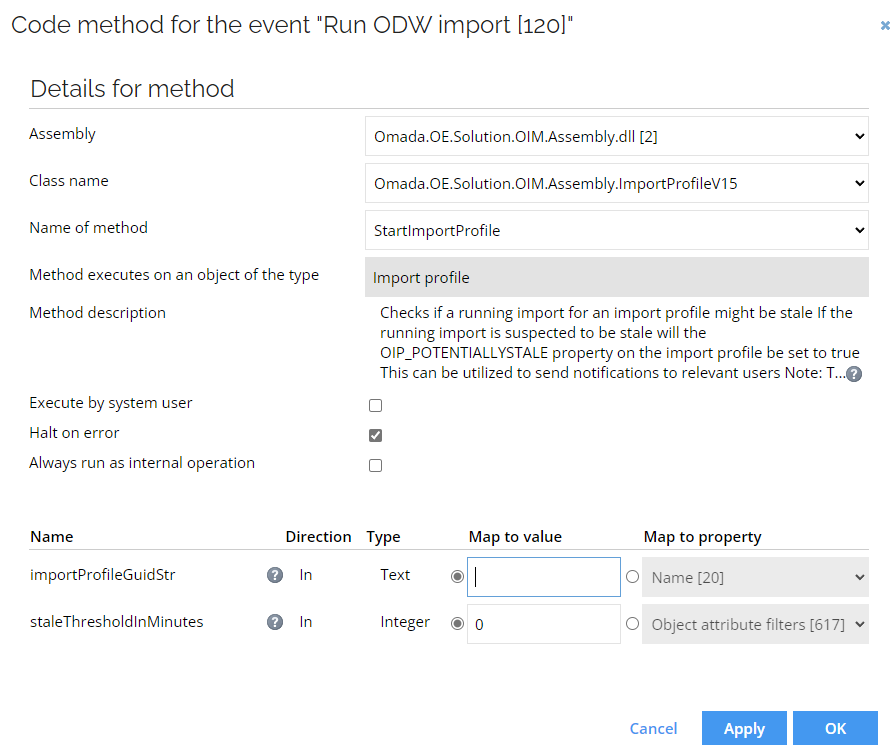
Task: Close the code method dialog
Action: (885, 25)
